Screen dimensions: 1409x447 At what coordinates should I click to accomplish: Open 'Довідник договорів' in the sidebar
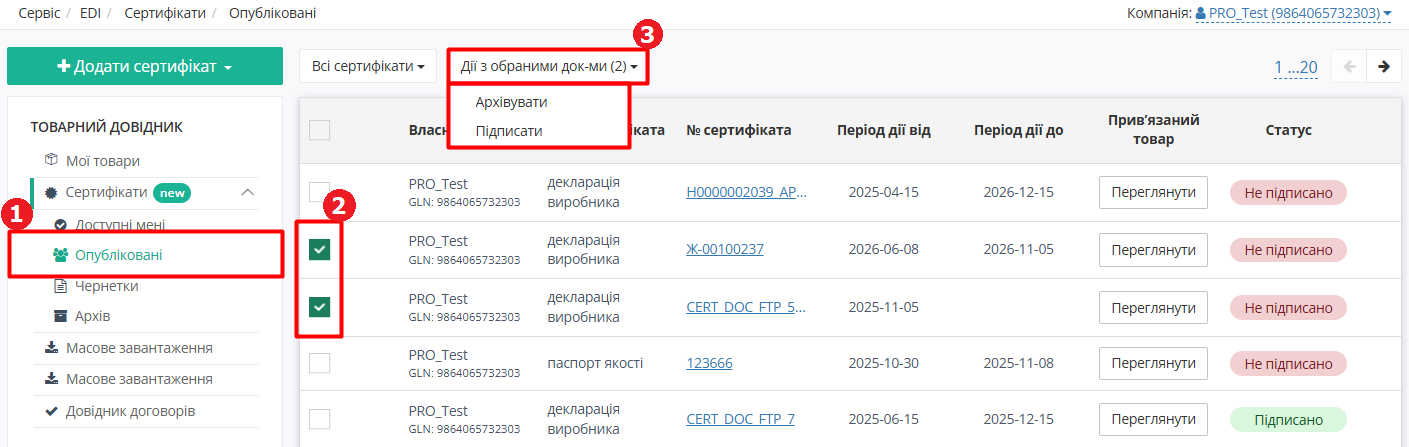tap(130, 411)
